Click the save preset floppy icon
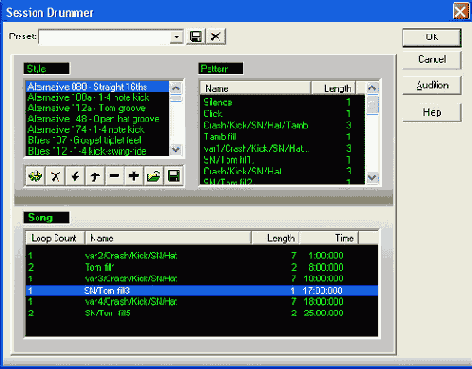The width and height of the screenshot is (472, 369). tap(196, 36)
